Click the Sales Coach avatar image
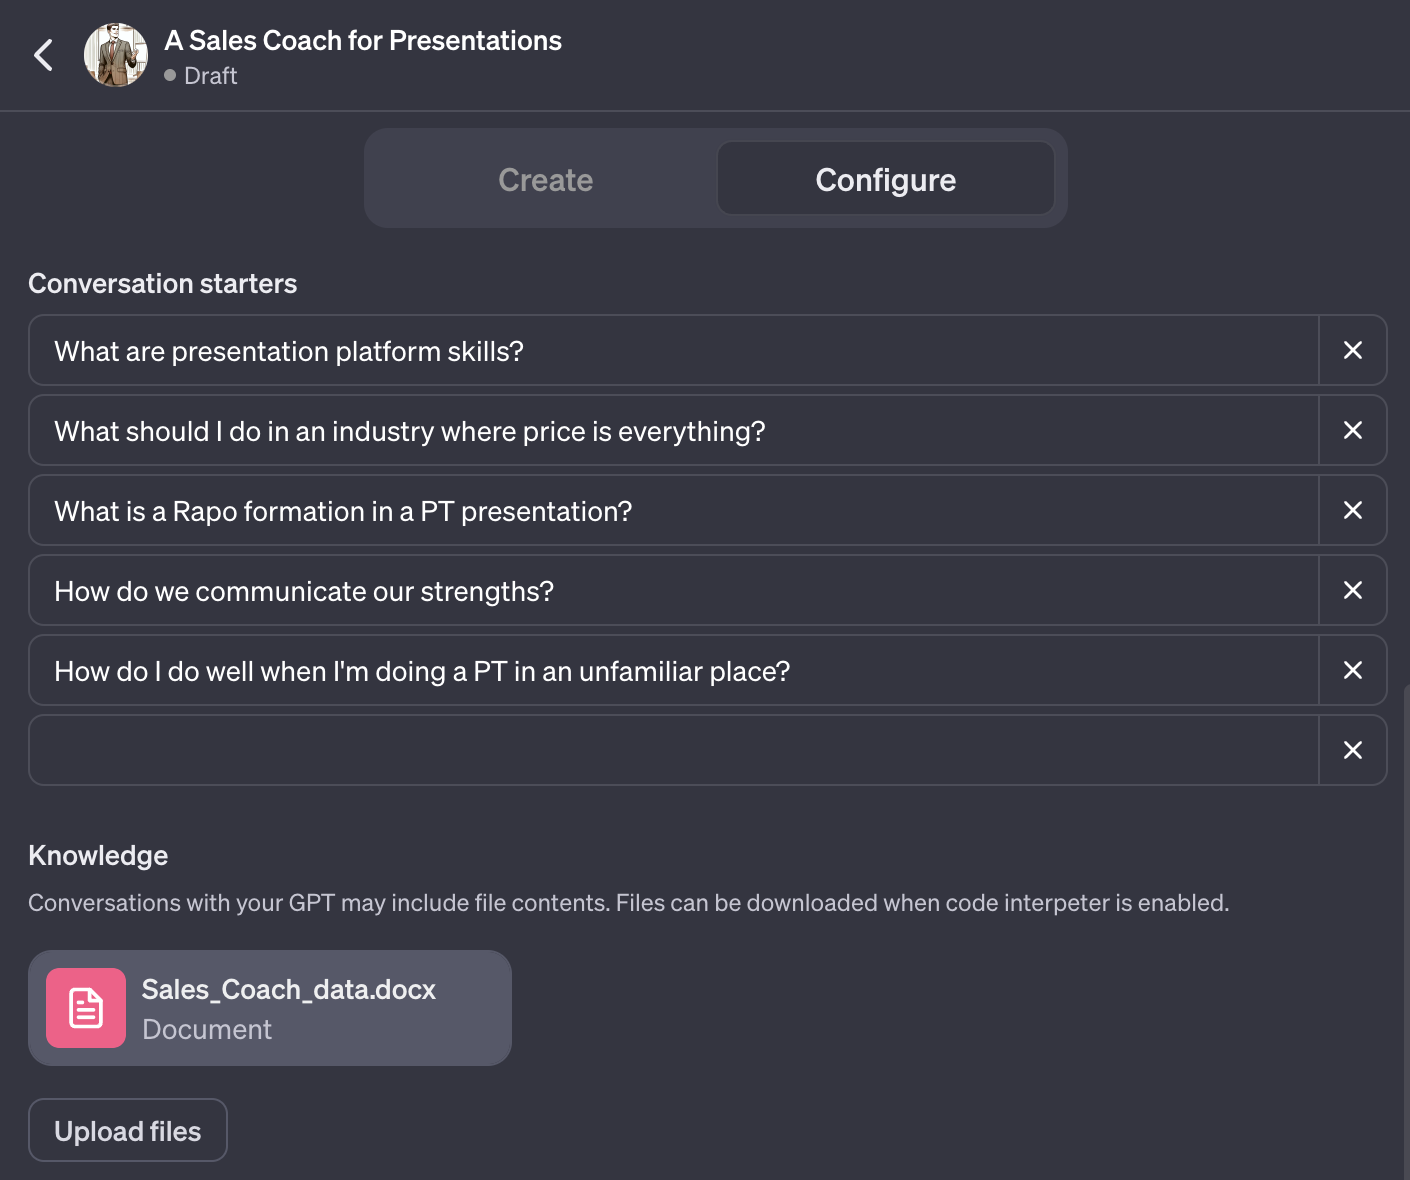1410x1180 pixels. [x=116, y=55]
